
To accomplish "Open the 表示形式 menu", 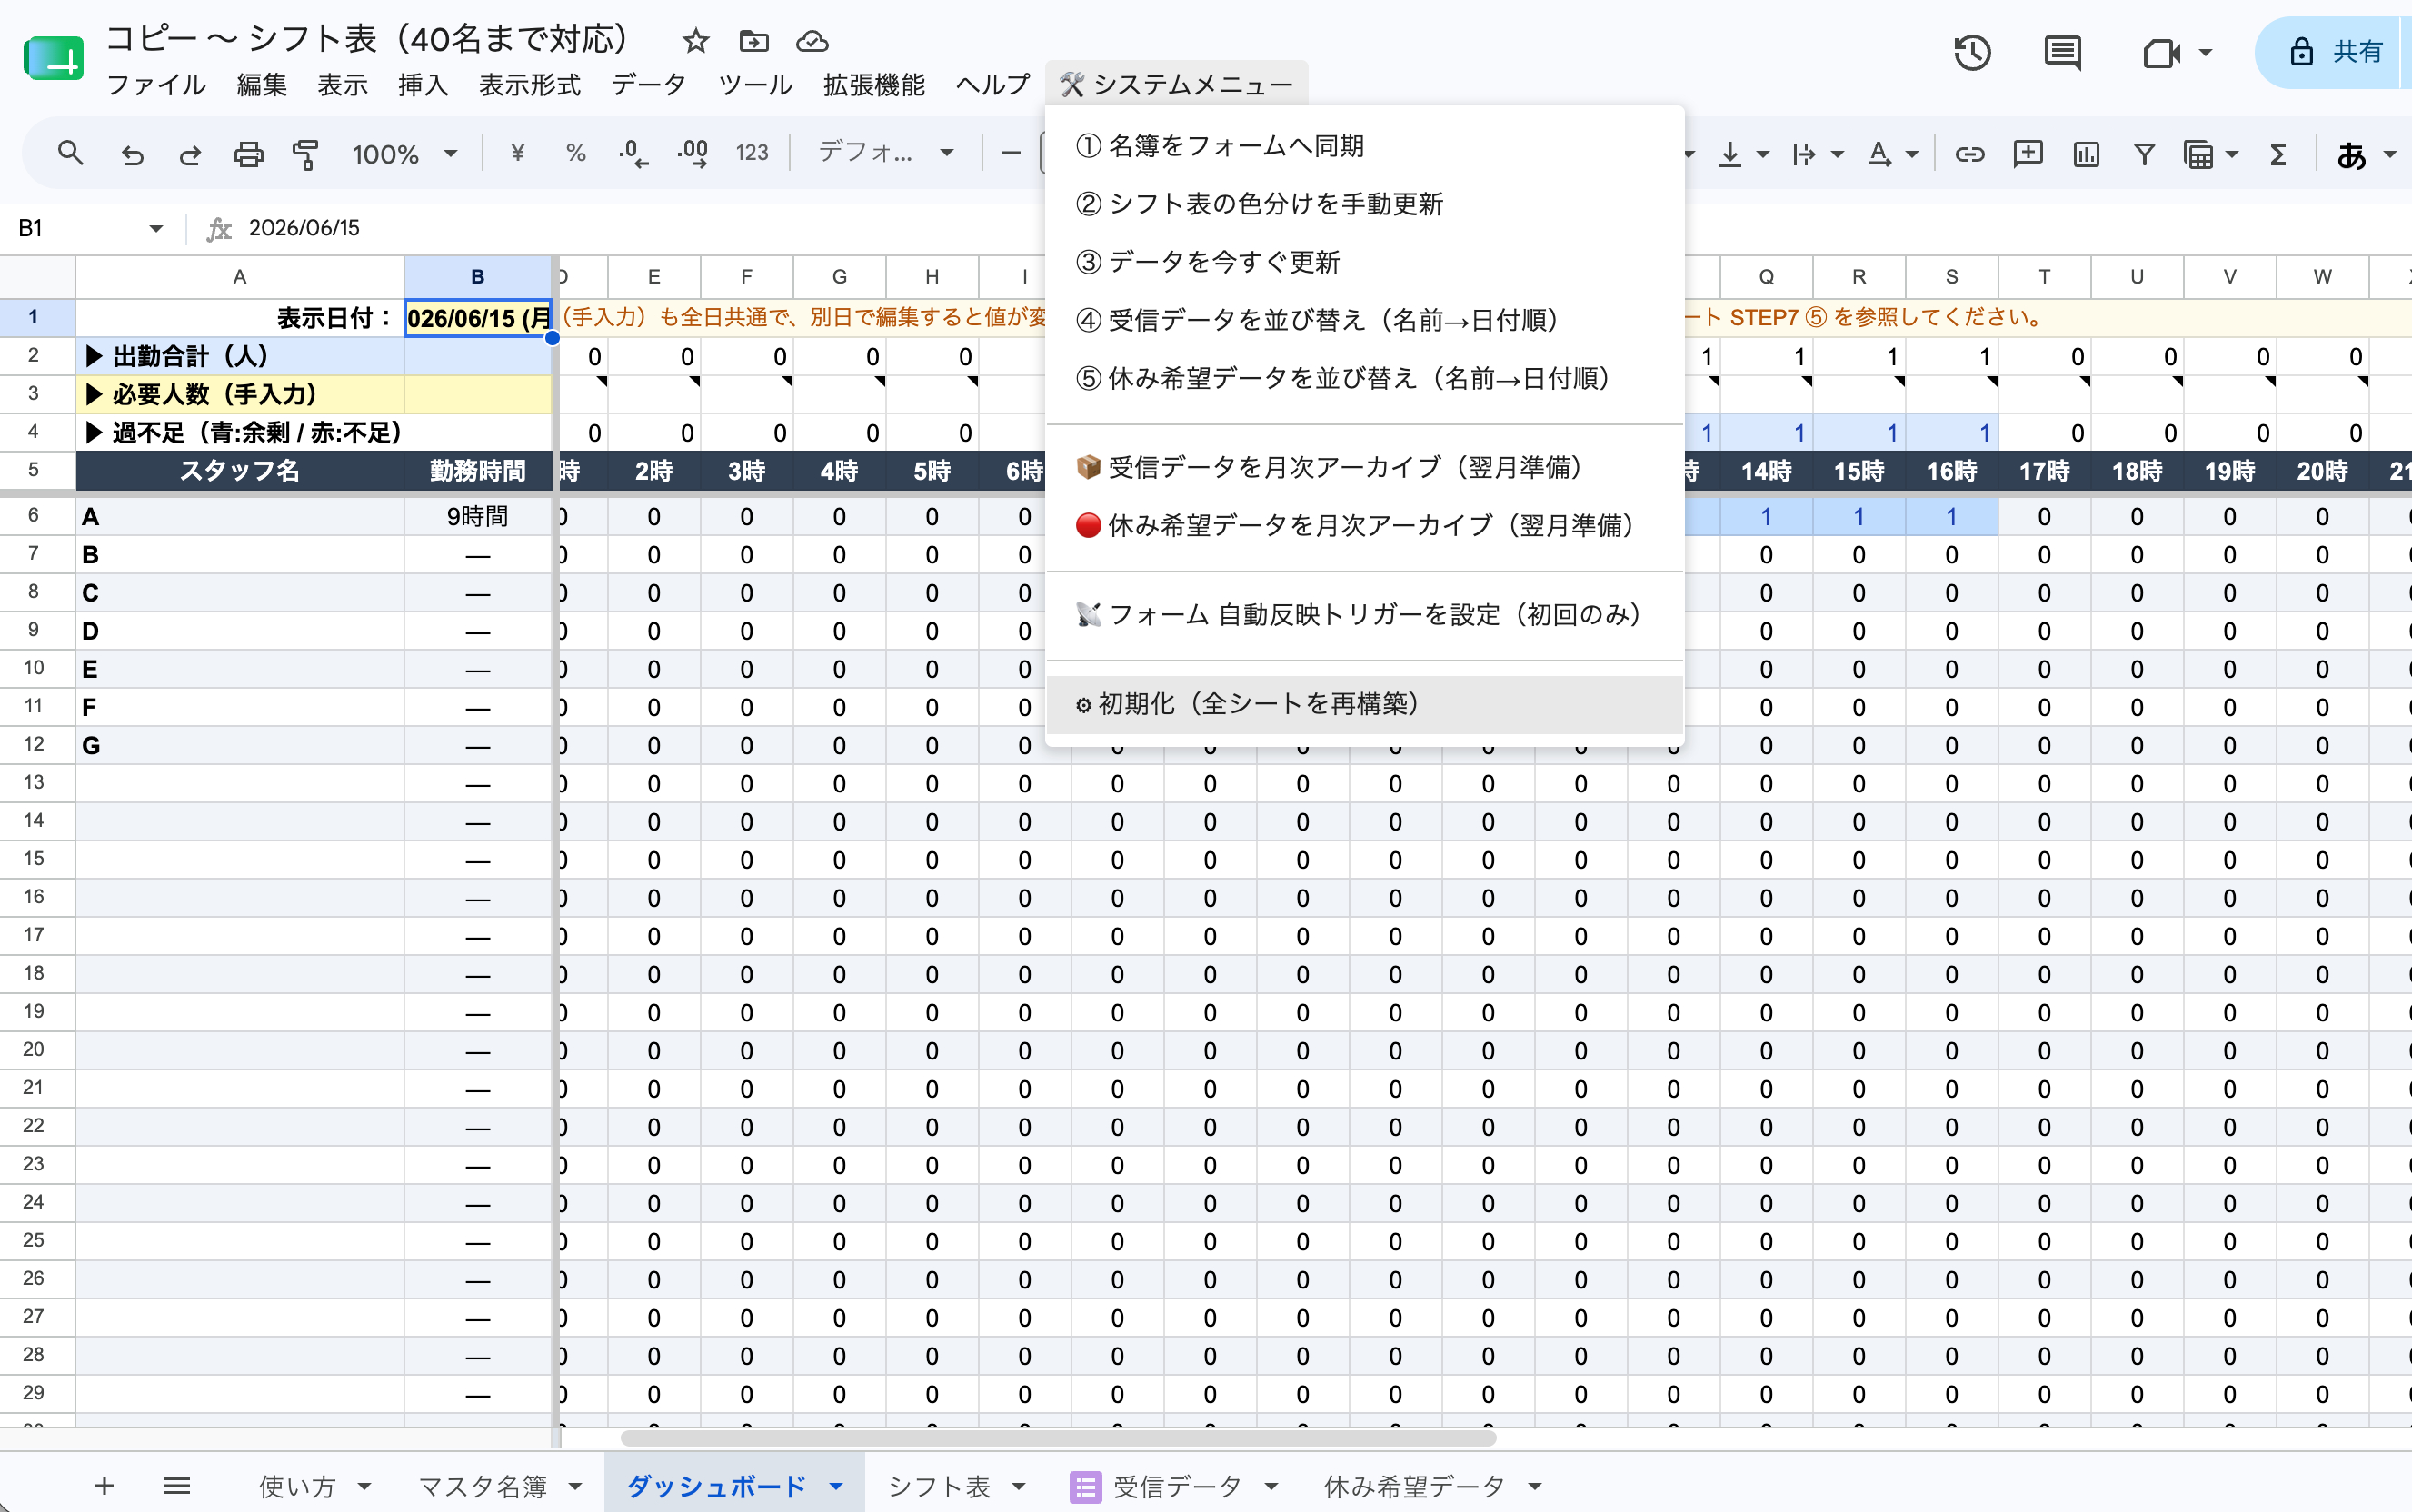I will tap(529, 85).
